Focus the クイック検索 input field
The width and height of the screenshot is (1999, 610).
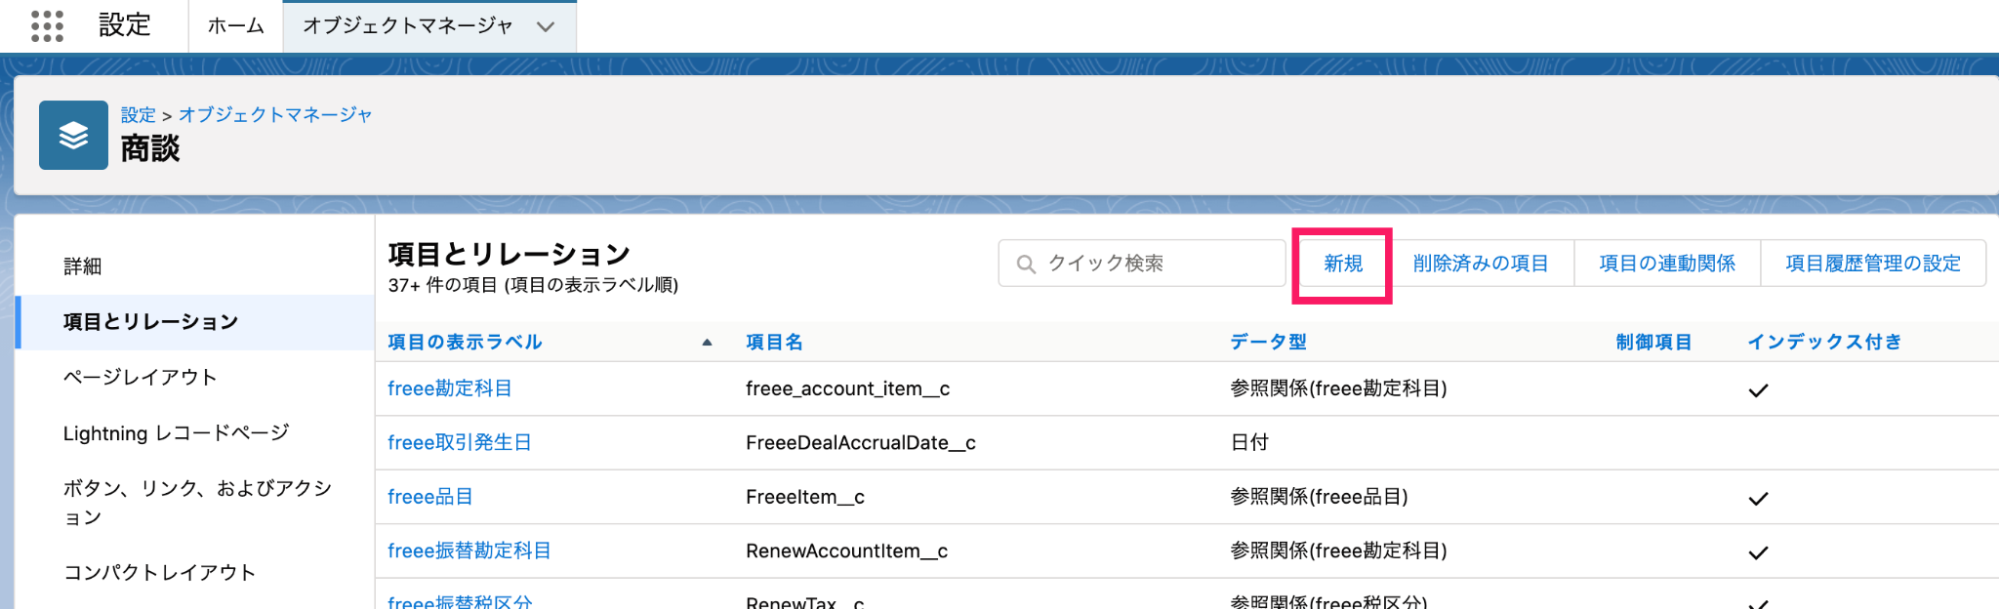[x=1142, y=264]
